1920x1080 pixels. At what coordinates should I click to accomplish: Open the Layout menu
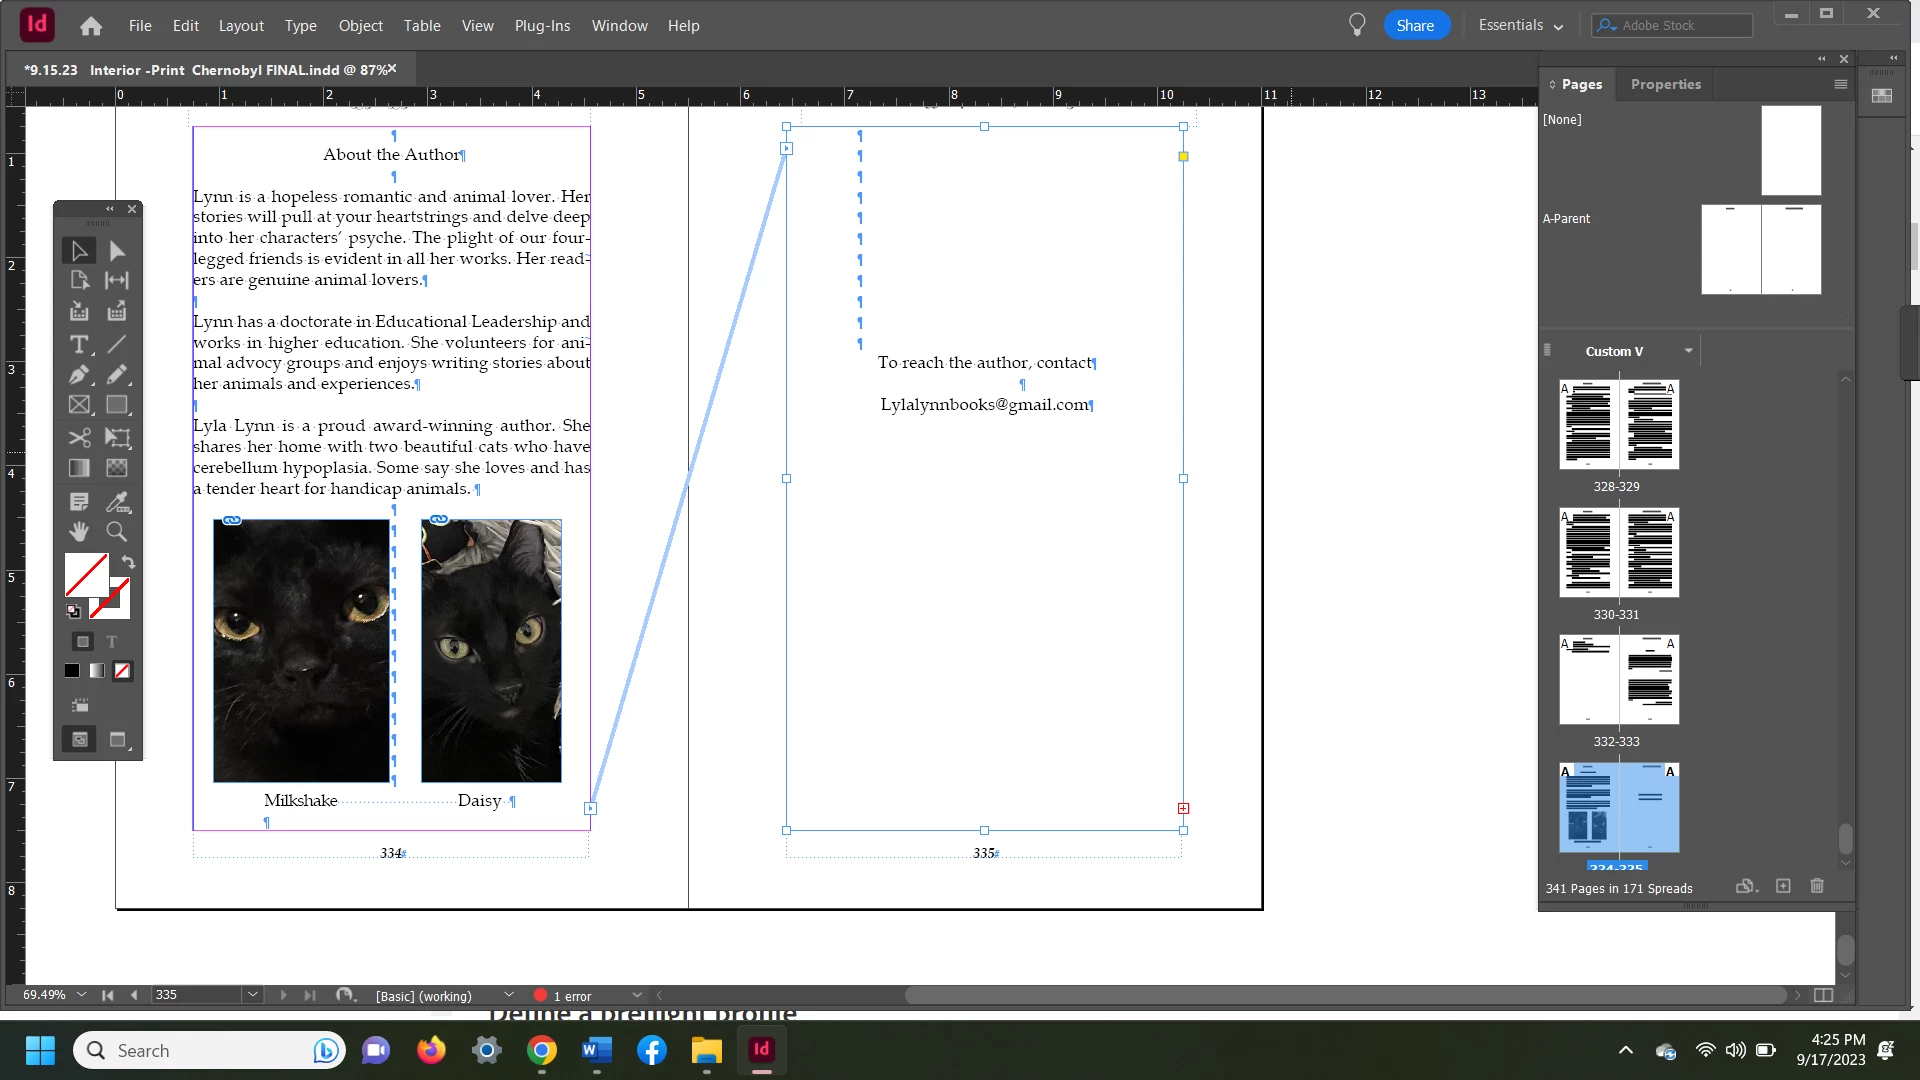click(241, 26)
